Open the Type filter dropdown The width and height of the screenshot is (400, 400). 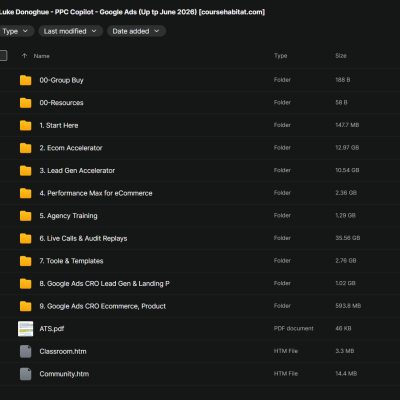[16, 31]
